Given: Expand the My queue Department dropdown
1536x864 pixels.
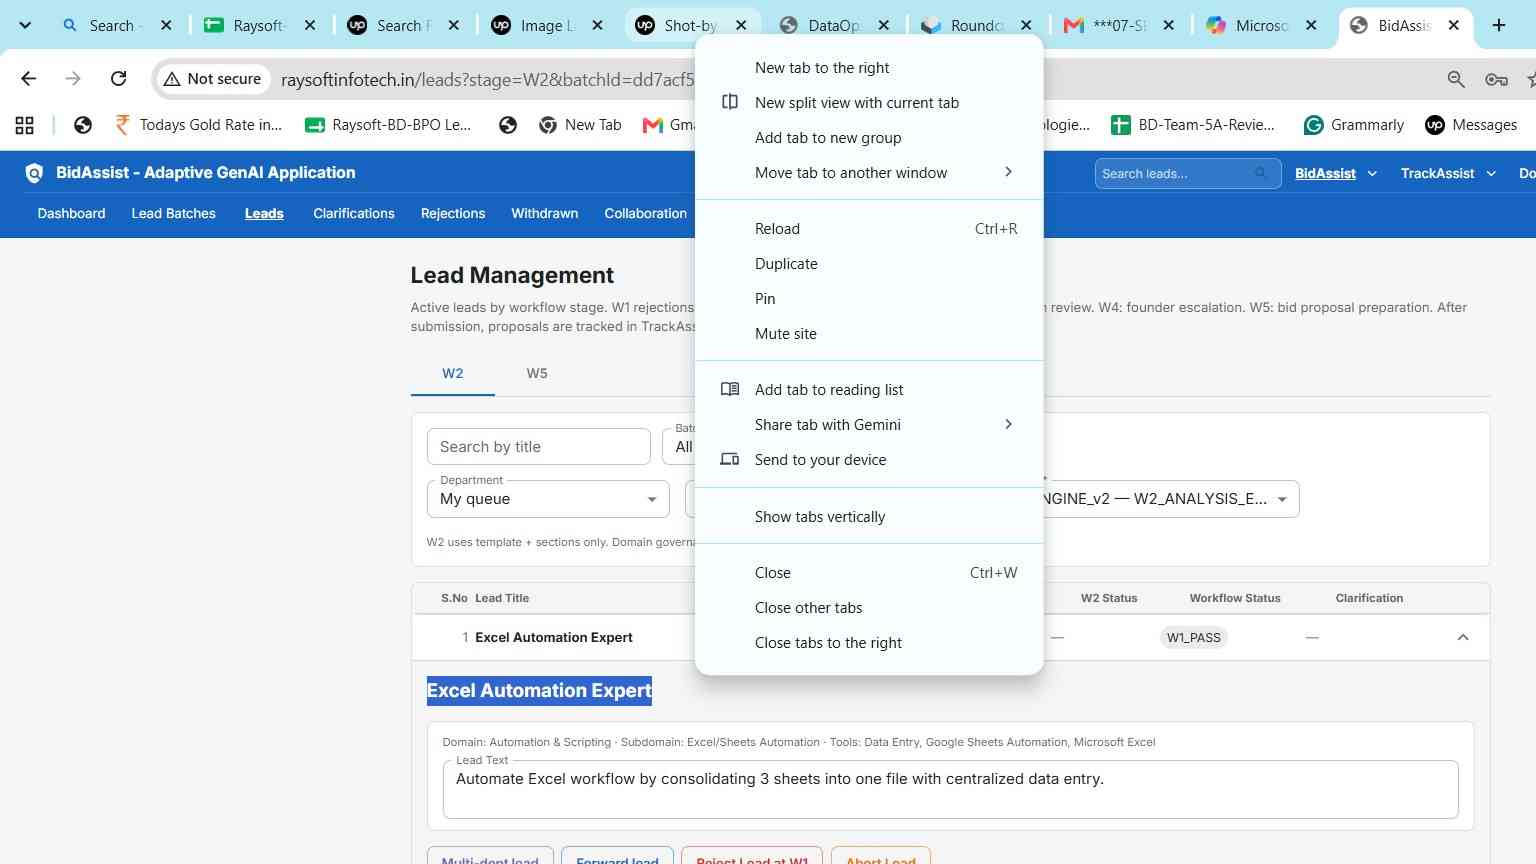Looking at the screenshot, I should (x=548, y=499).
